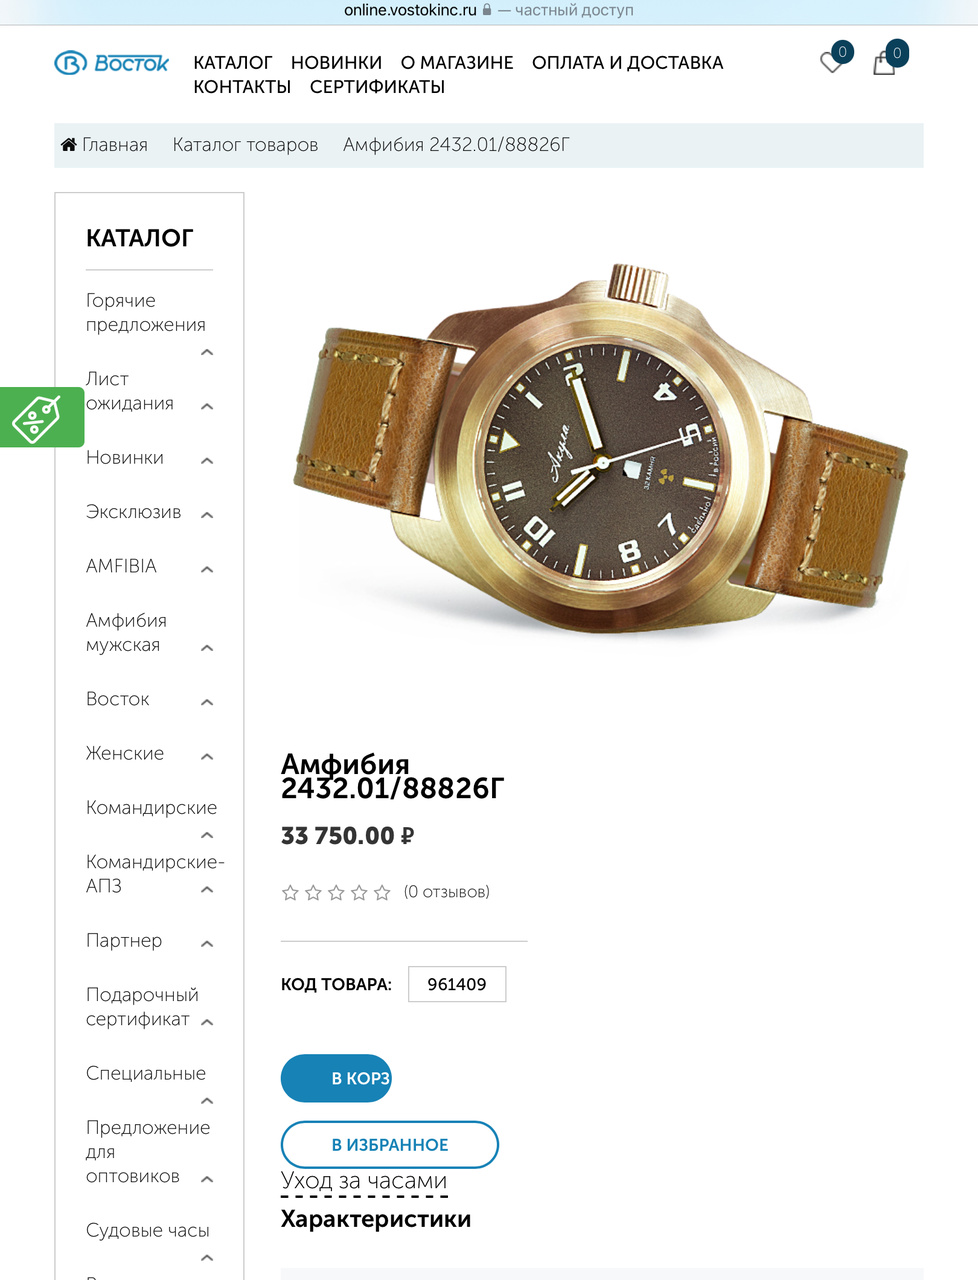
Task: Rate the product with the first star
Action: [x=290, y=893]
